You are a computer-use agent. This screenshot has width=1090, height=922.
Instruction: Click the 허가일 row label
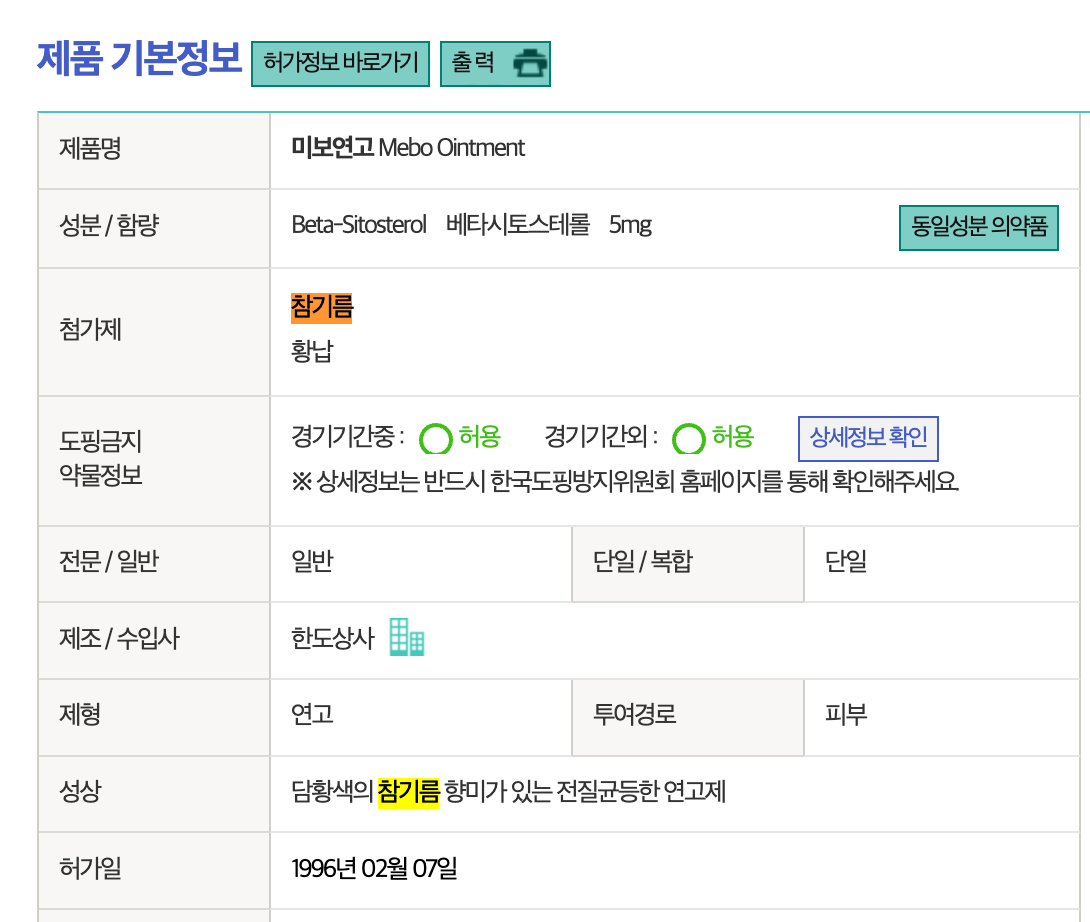coord(90,868)
